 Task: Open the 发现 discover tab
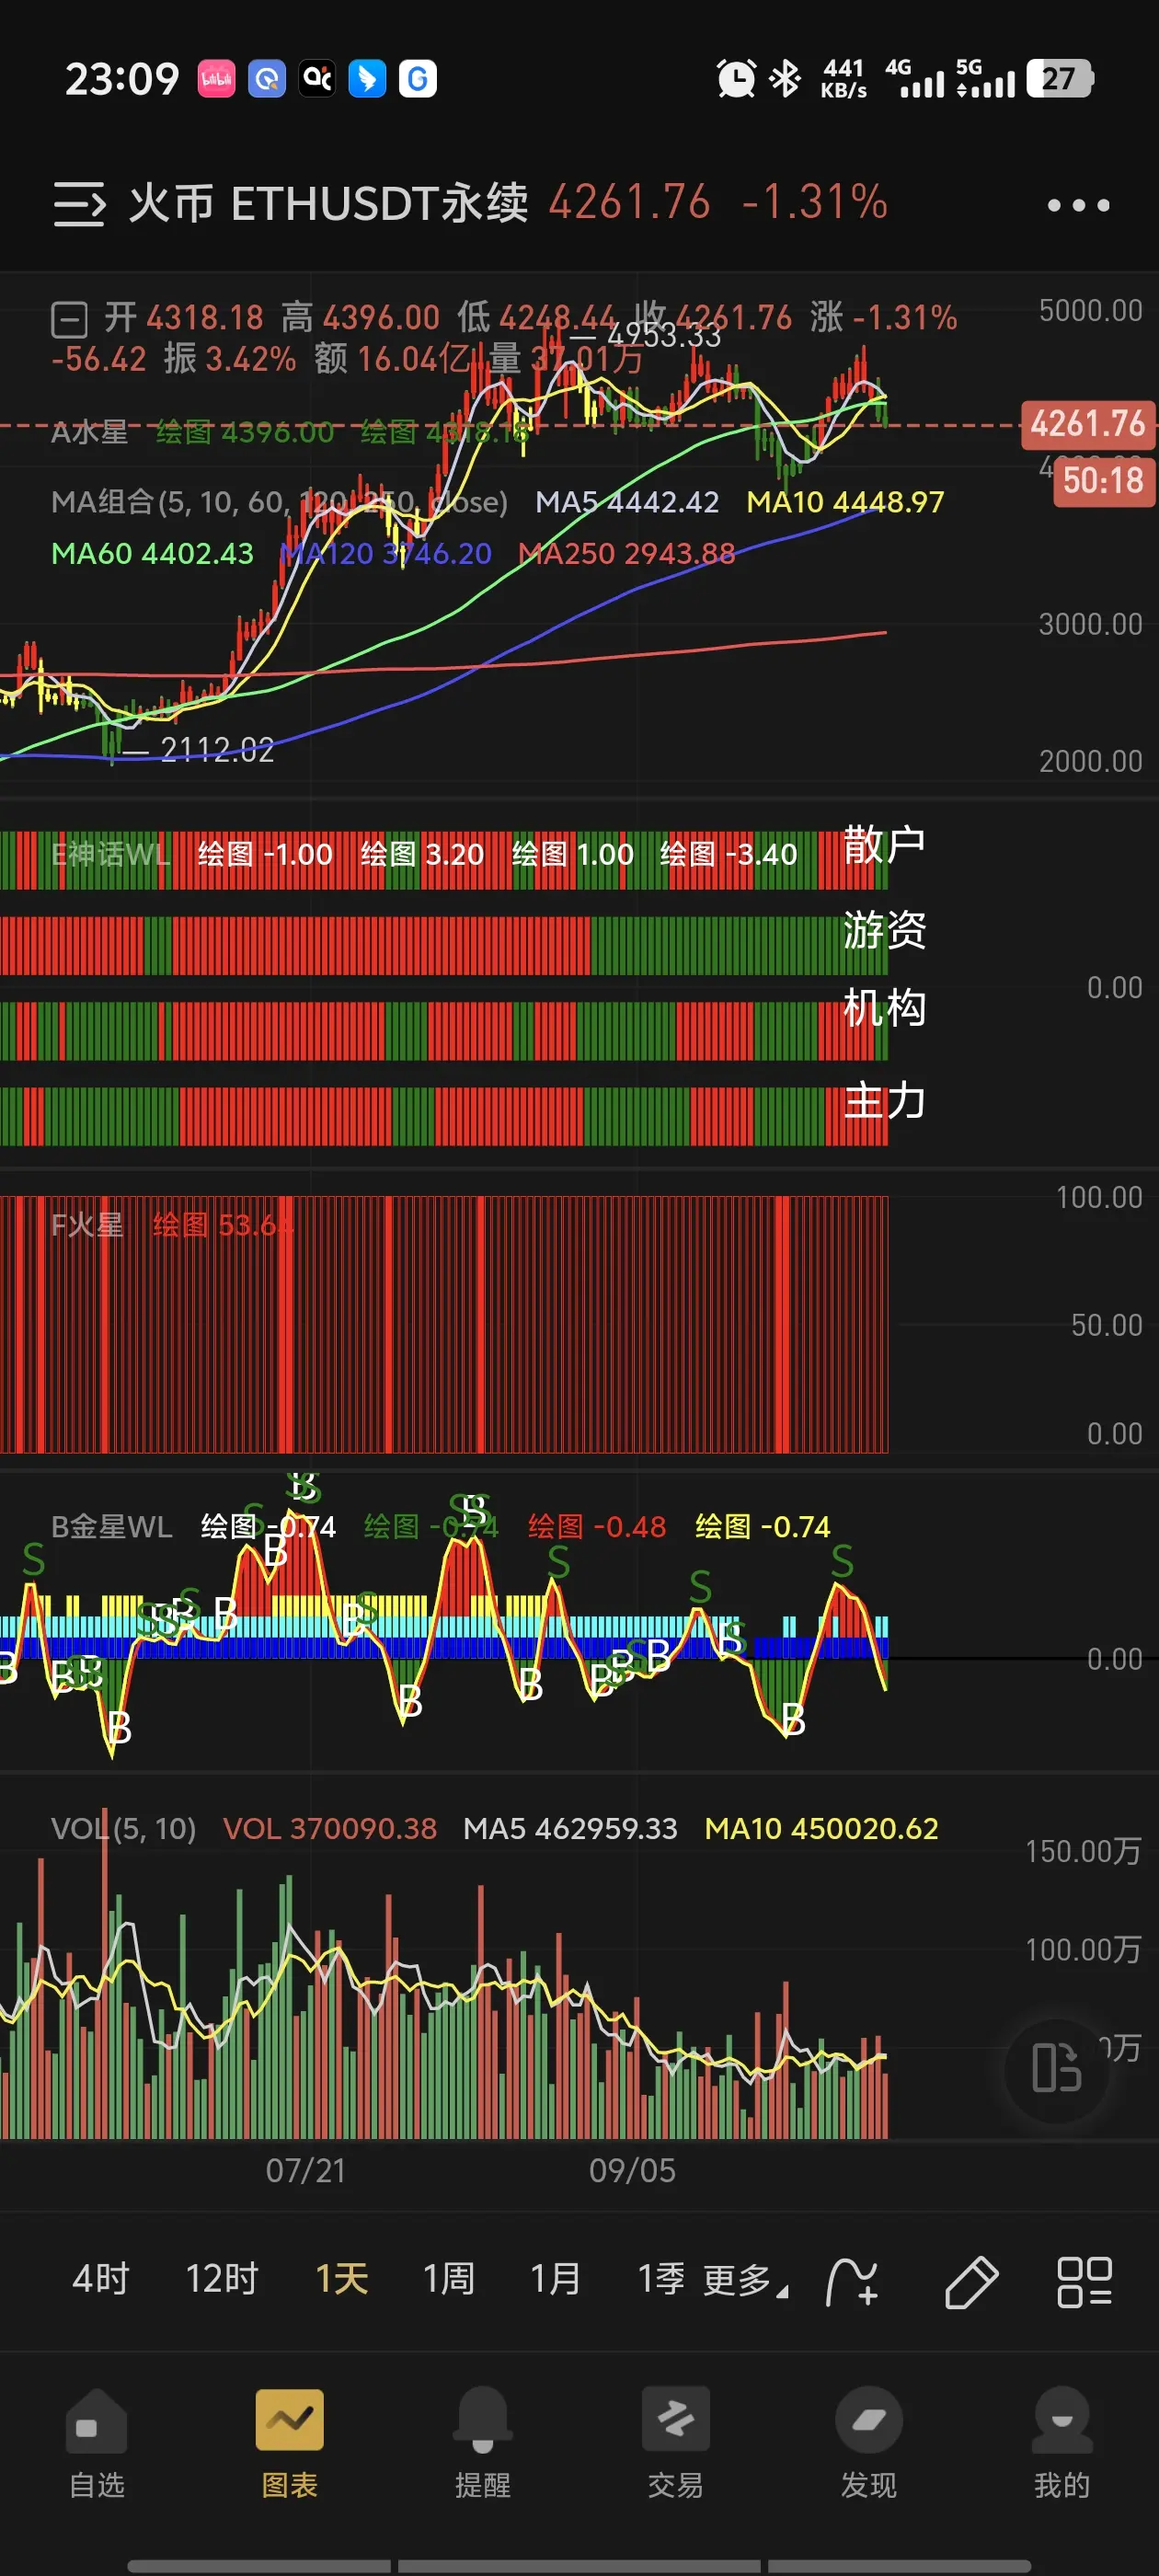pyautogui.click(x=869, y=2443)
